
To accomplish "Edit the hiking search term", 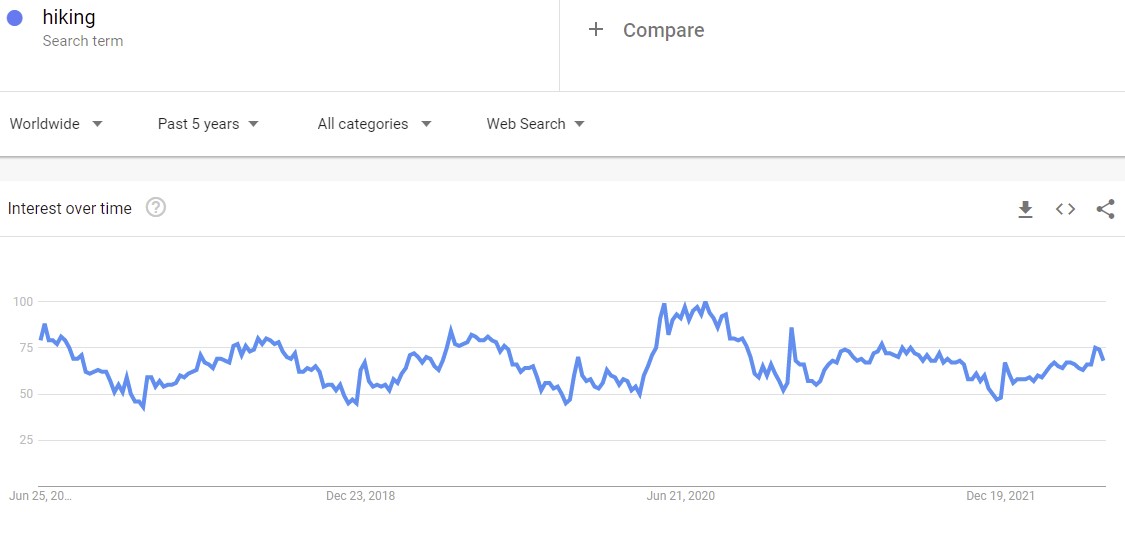I will pyautogui.click(x=69, y=17).
